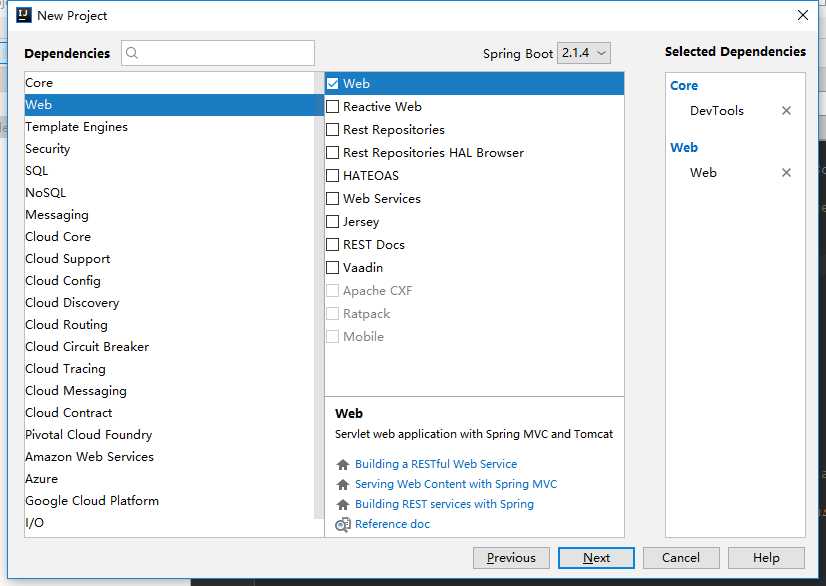Click the Core heading in Selected Dependencies
Viewport: 826px width, 586px height.
pyautogui.click(x=684, y=85)
